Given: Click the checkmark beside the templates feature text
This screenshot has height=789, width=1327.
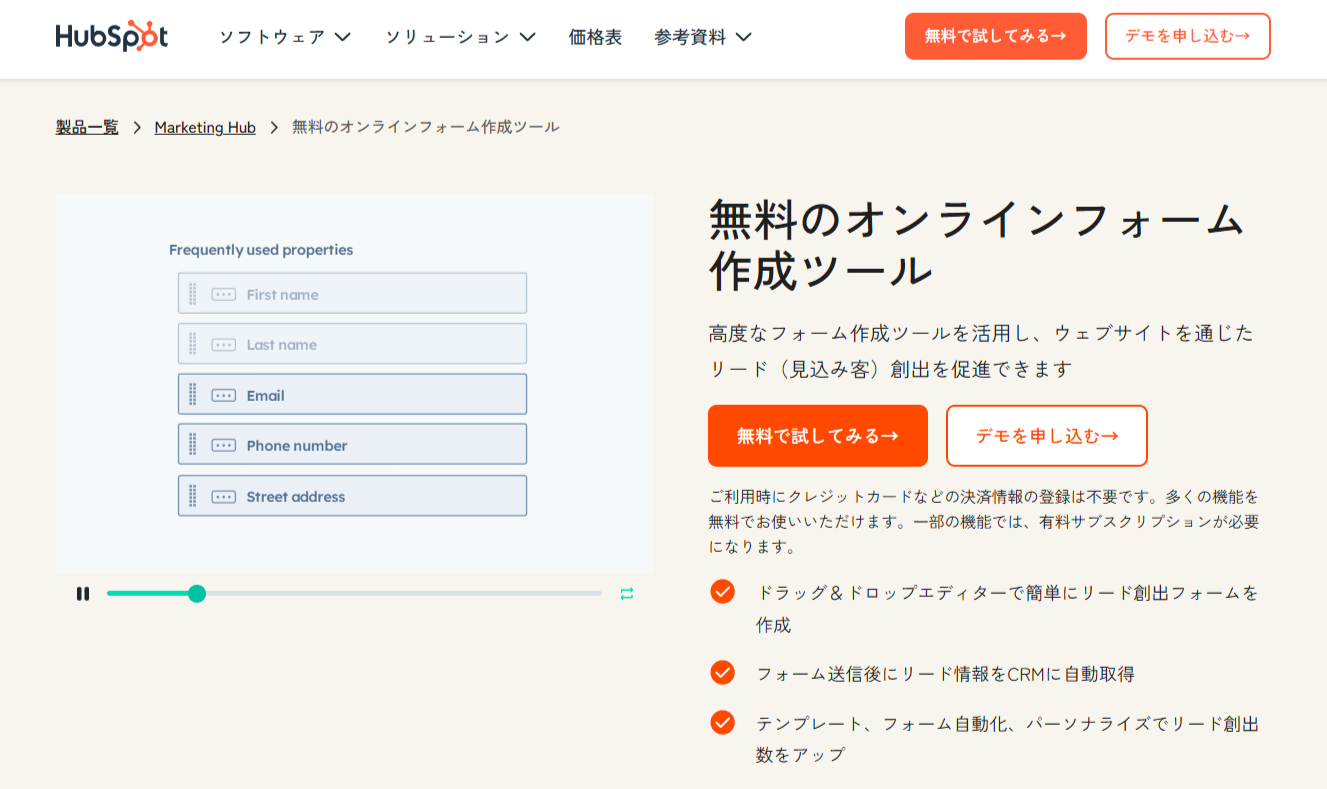Looking at the screenshot, I should [x=722, y=721].
